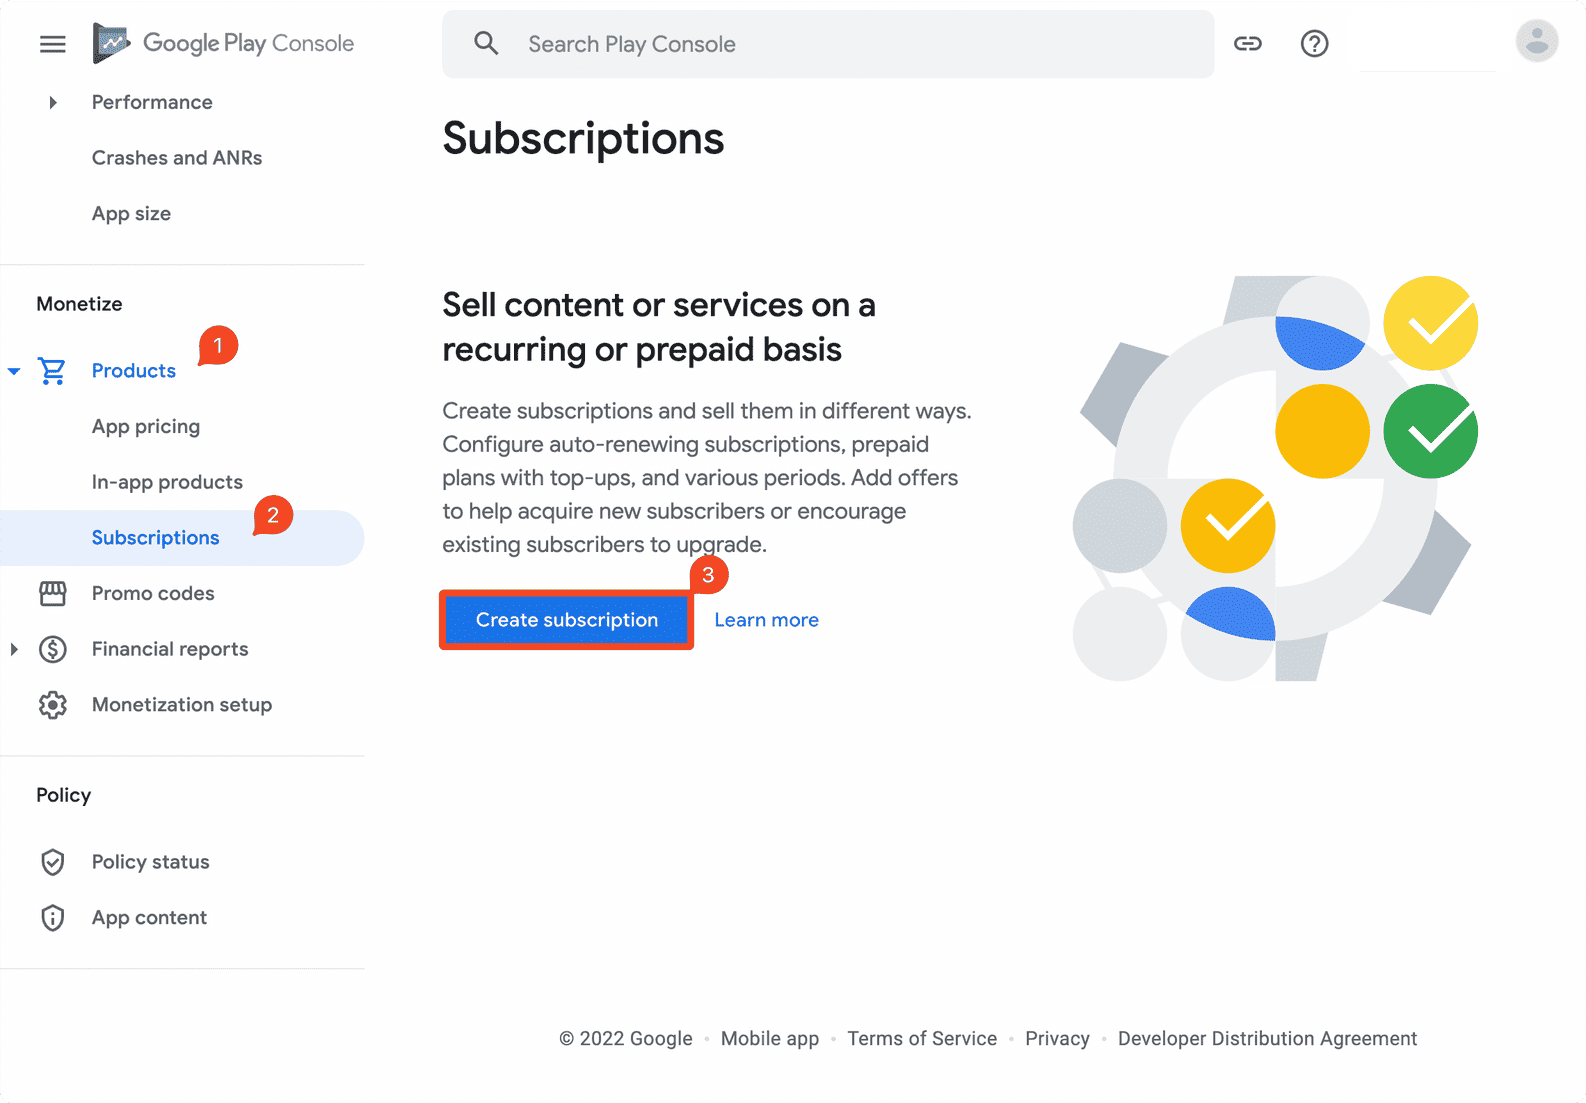Click the Search Play Console field
Viewport: 1586px width, 1103px height.
[850, 44]
